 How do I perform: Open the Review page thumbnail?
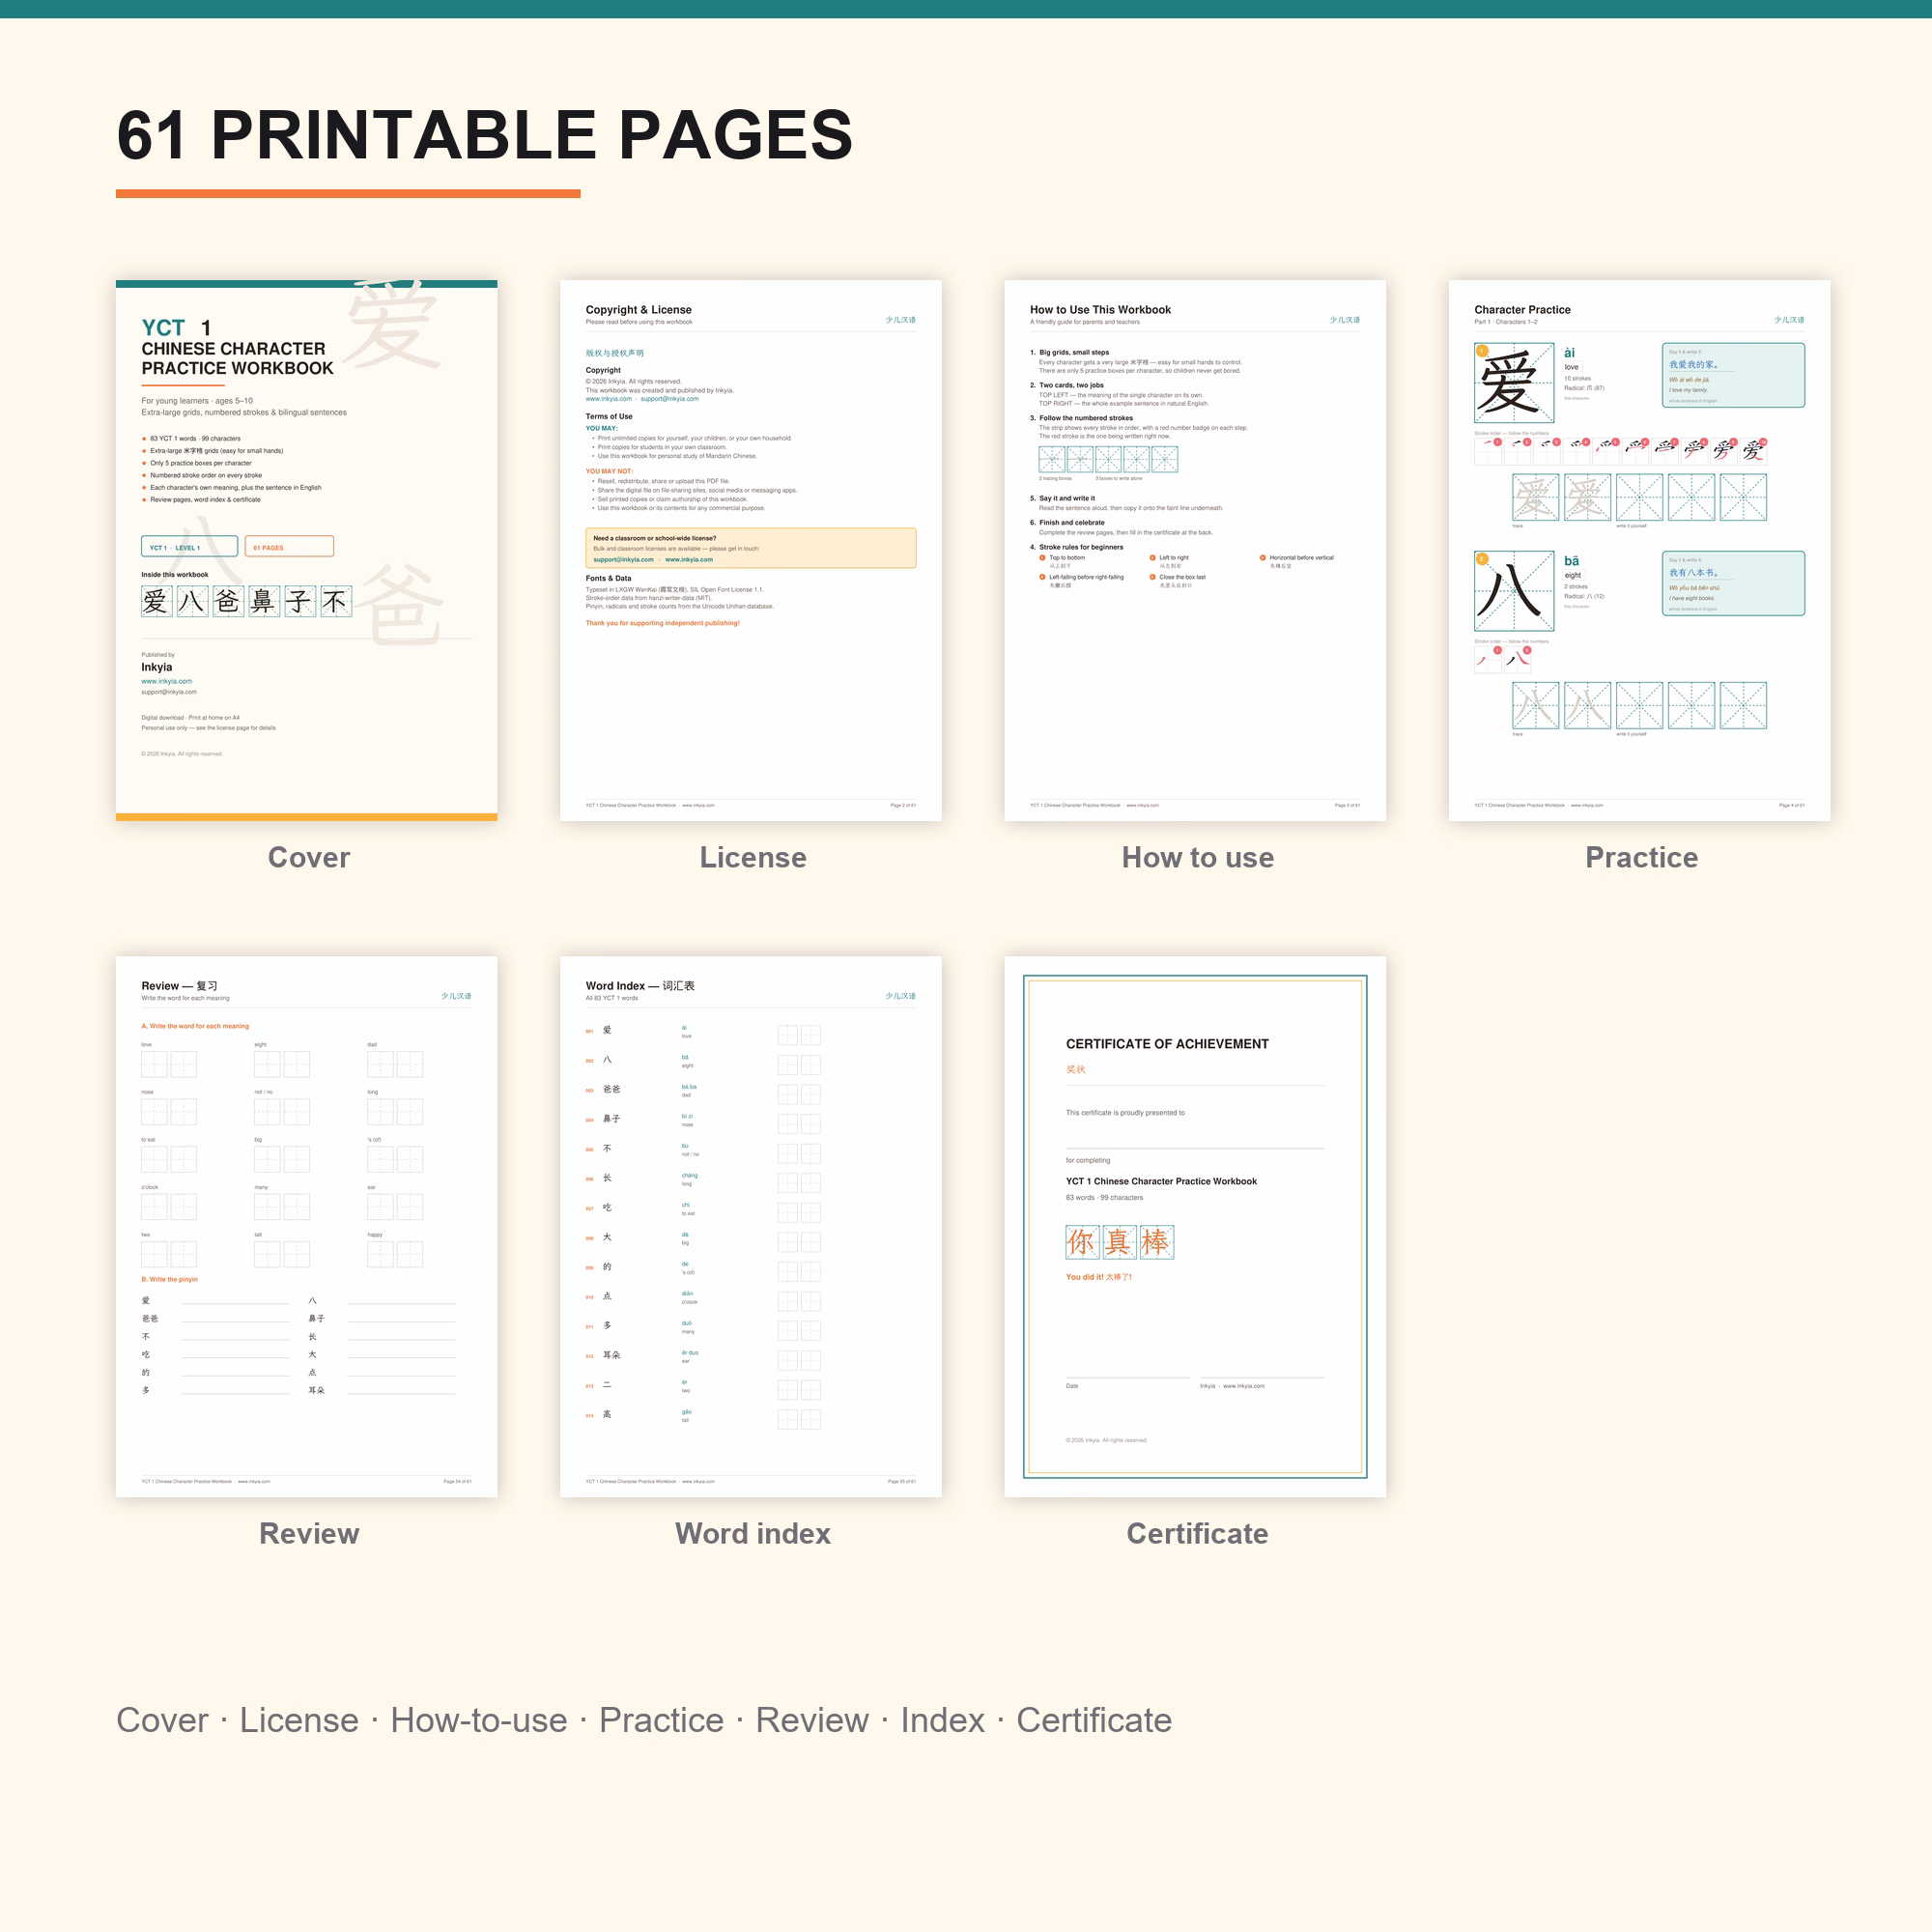(x=306, y=1226)
